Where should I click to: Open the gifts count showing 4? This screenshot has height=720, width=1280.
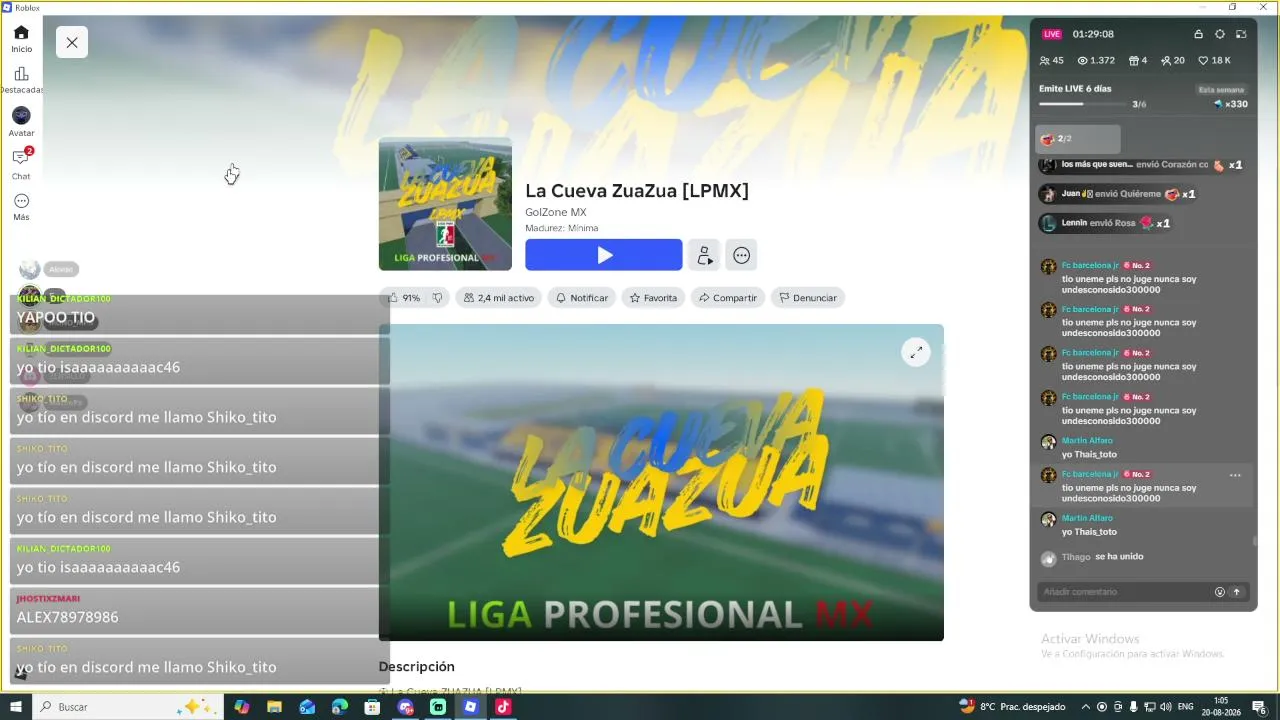1138,61
